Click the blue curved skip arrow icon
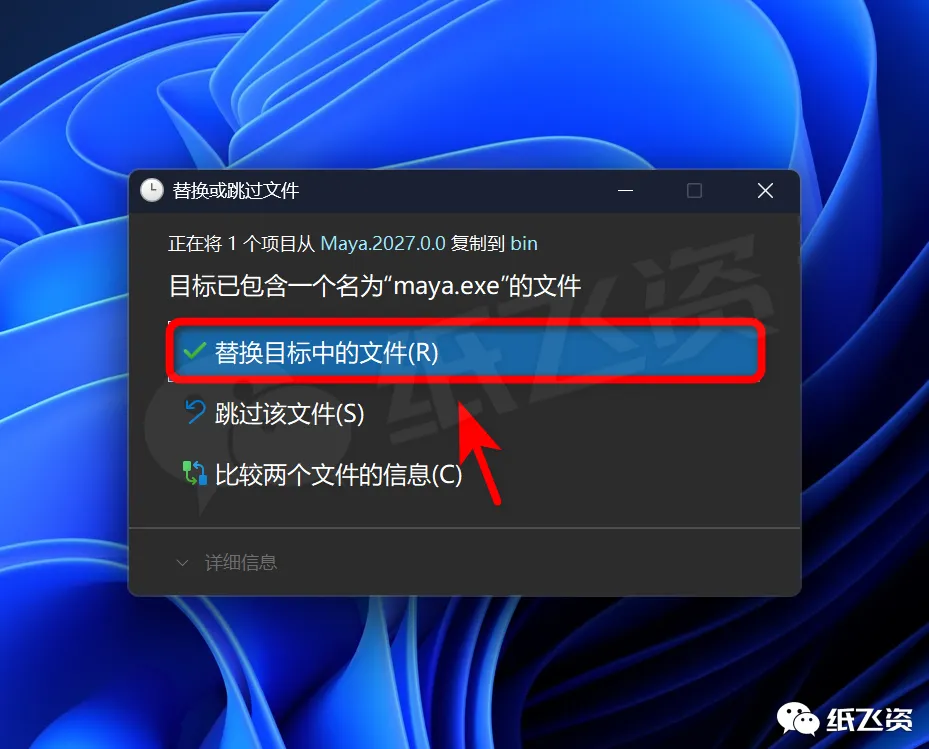 pos(194,412)
